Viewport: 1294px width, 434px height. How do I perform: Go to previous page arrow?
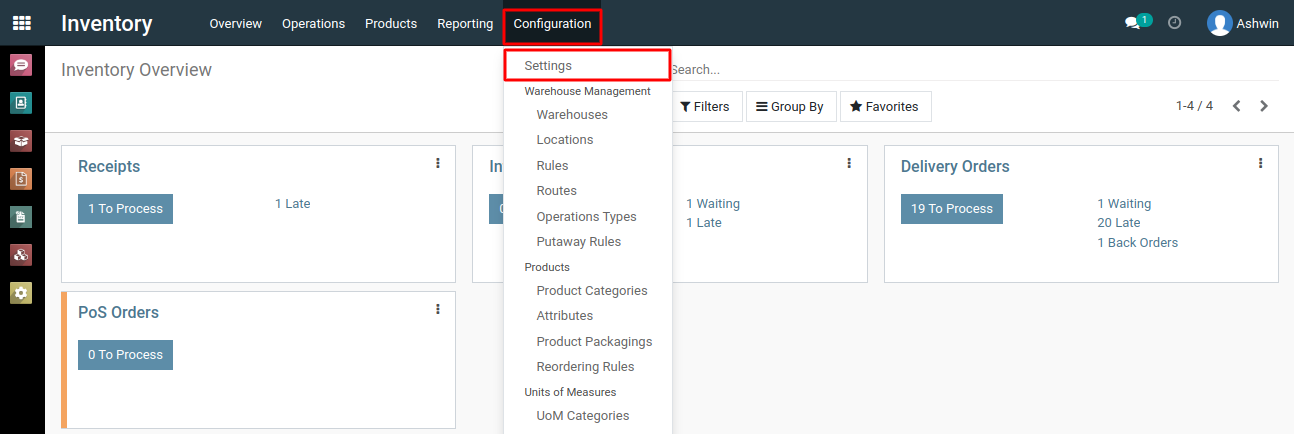[1237, 106]
